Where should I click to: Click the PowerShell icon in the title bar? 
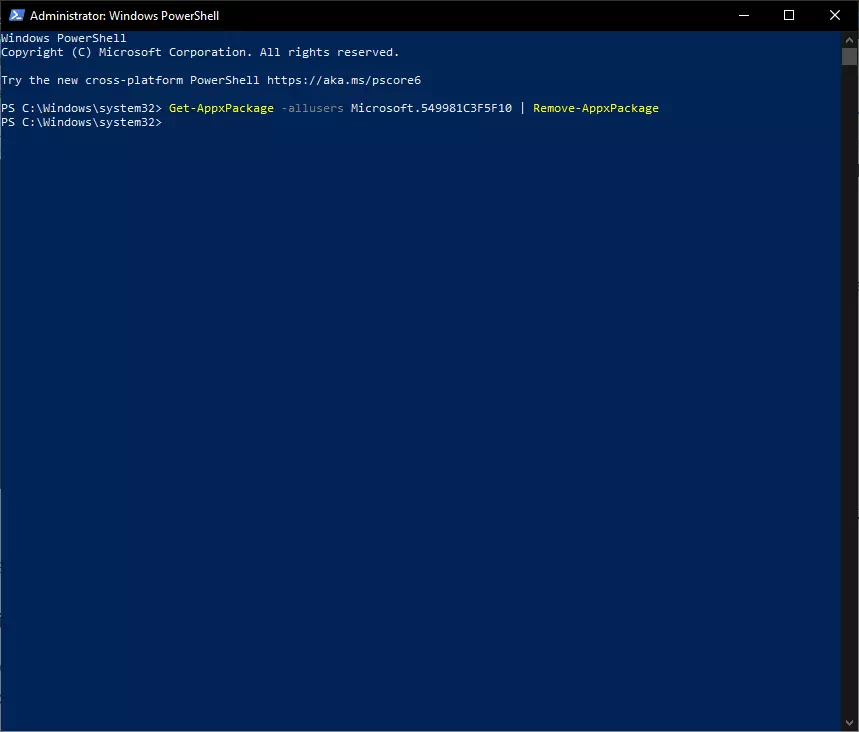tap(16, 15)
